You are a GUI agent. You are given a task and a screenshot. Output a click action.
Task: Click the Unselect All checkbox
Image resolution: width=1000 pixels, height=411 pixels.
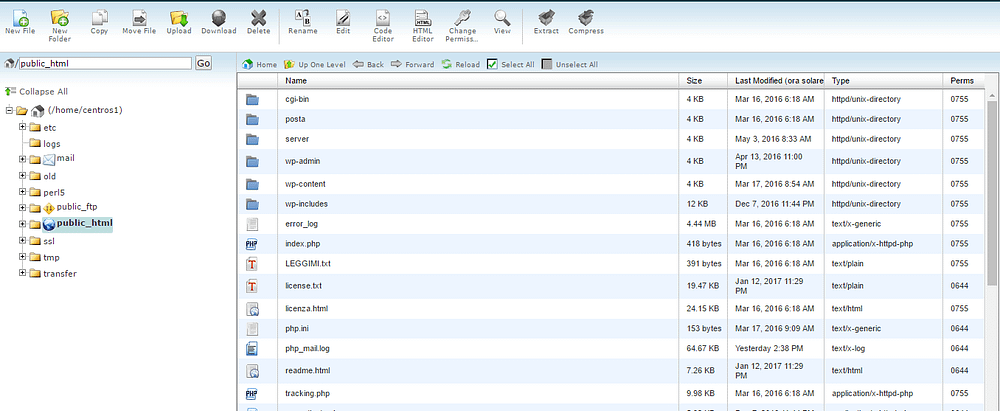pyautogui.click(x=546, y=64)
